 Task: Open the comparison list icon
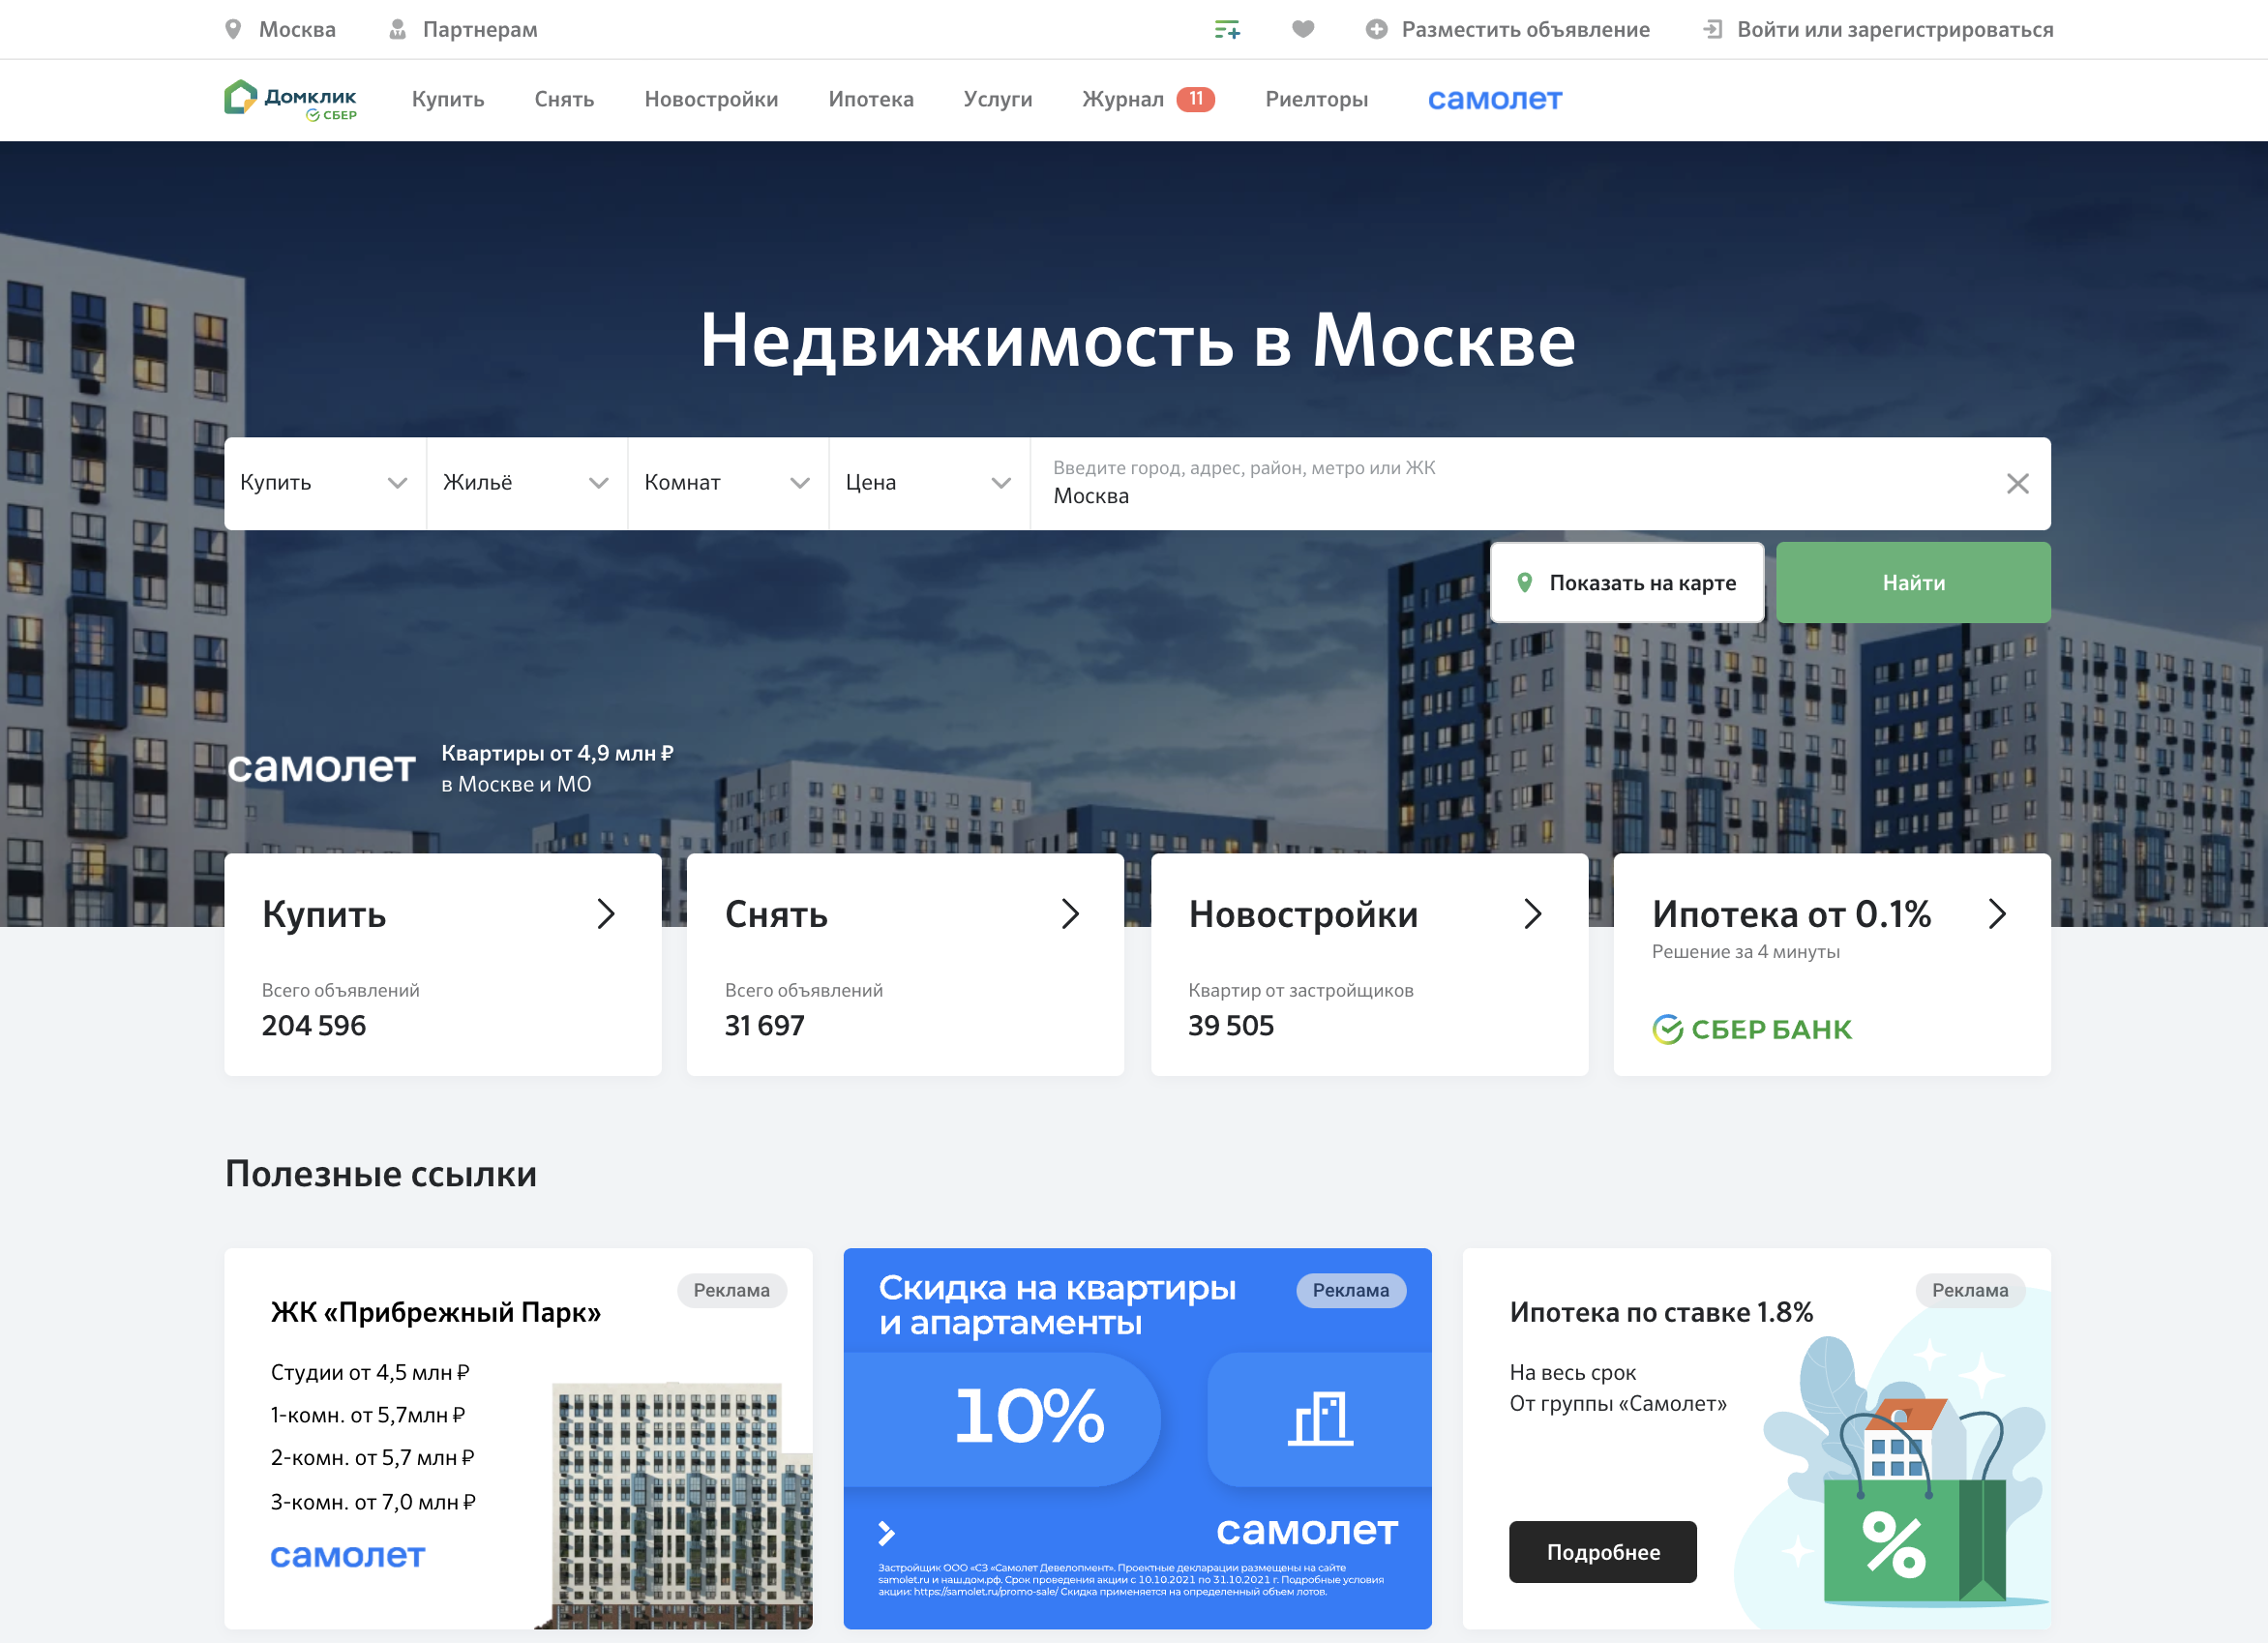[x=1227, y=30]
